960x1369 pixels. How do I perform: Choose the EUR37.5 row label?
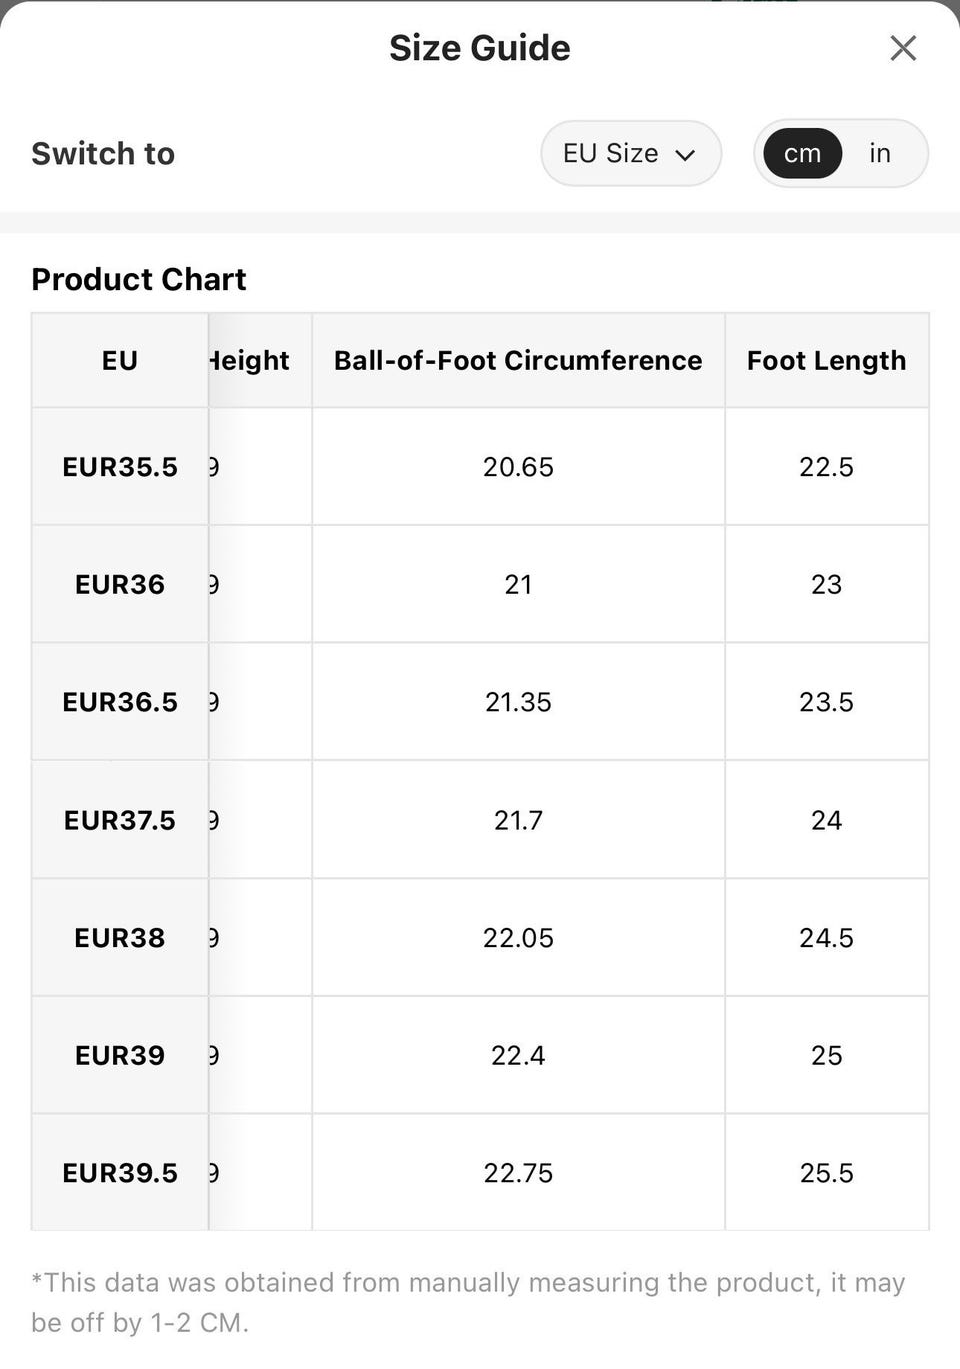120,820
